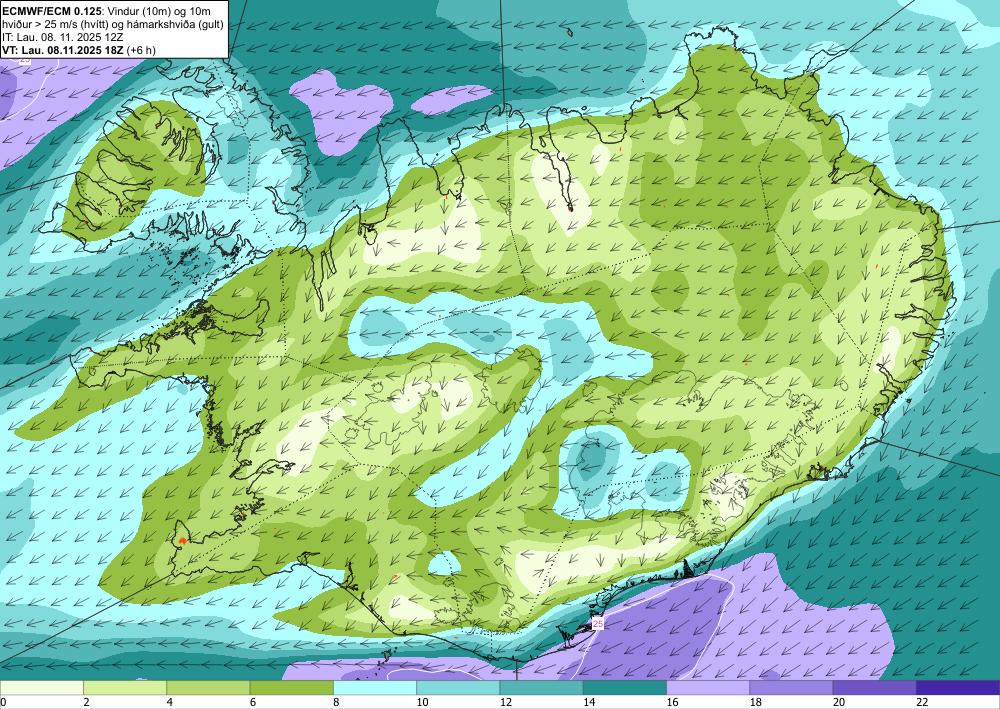Click the legend label "12"
This screenshot has width=1000, height=709.
tap(506, 702)
